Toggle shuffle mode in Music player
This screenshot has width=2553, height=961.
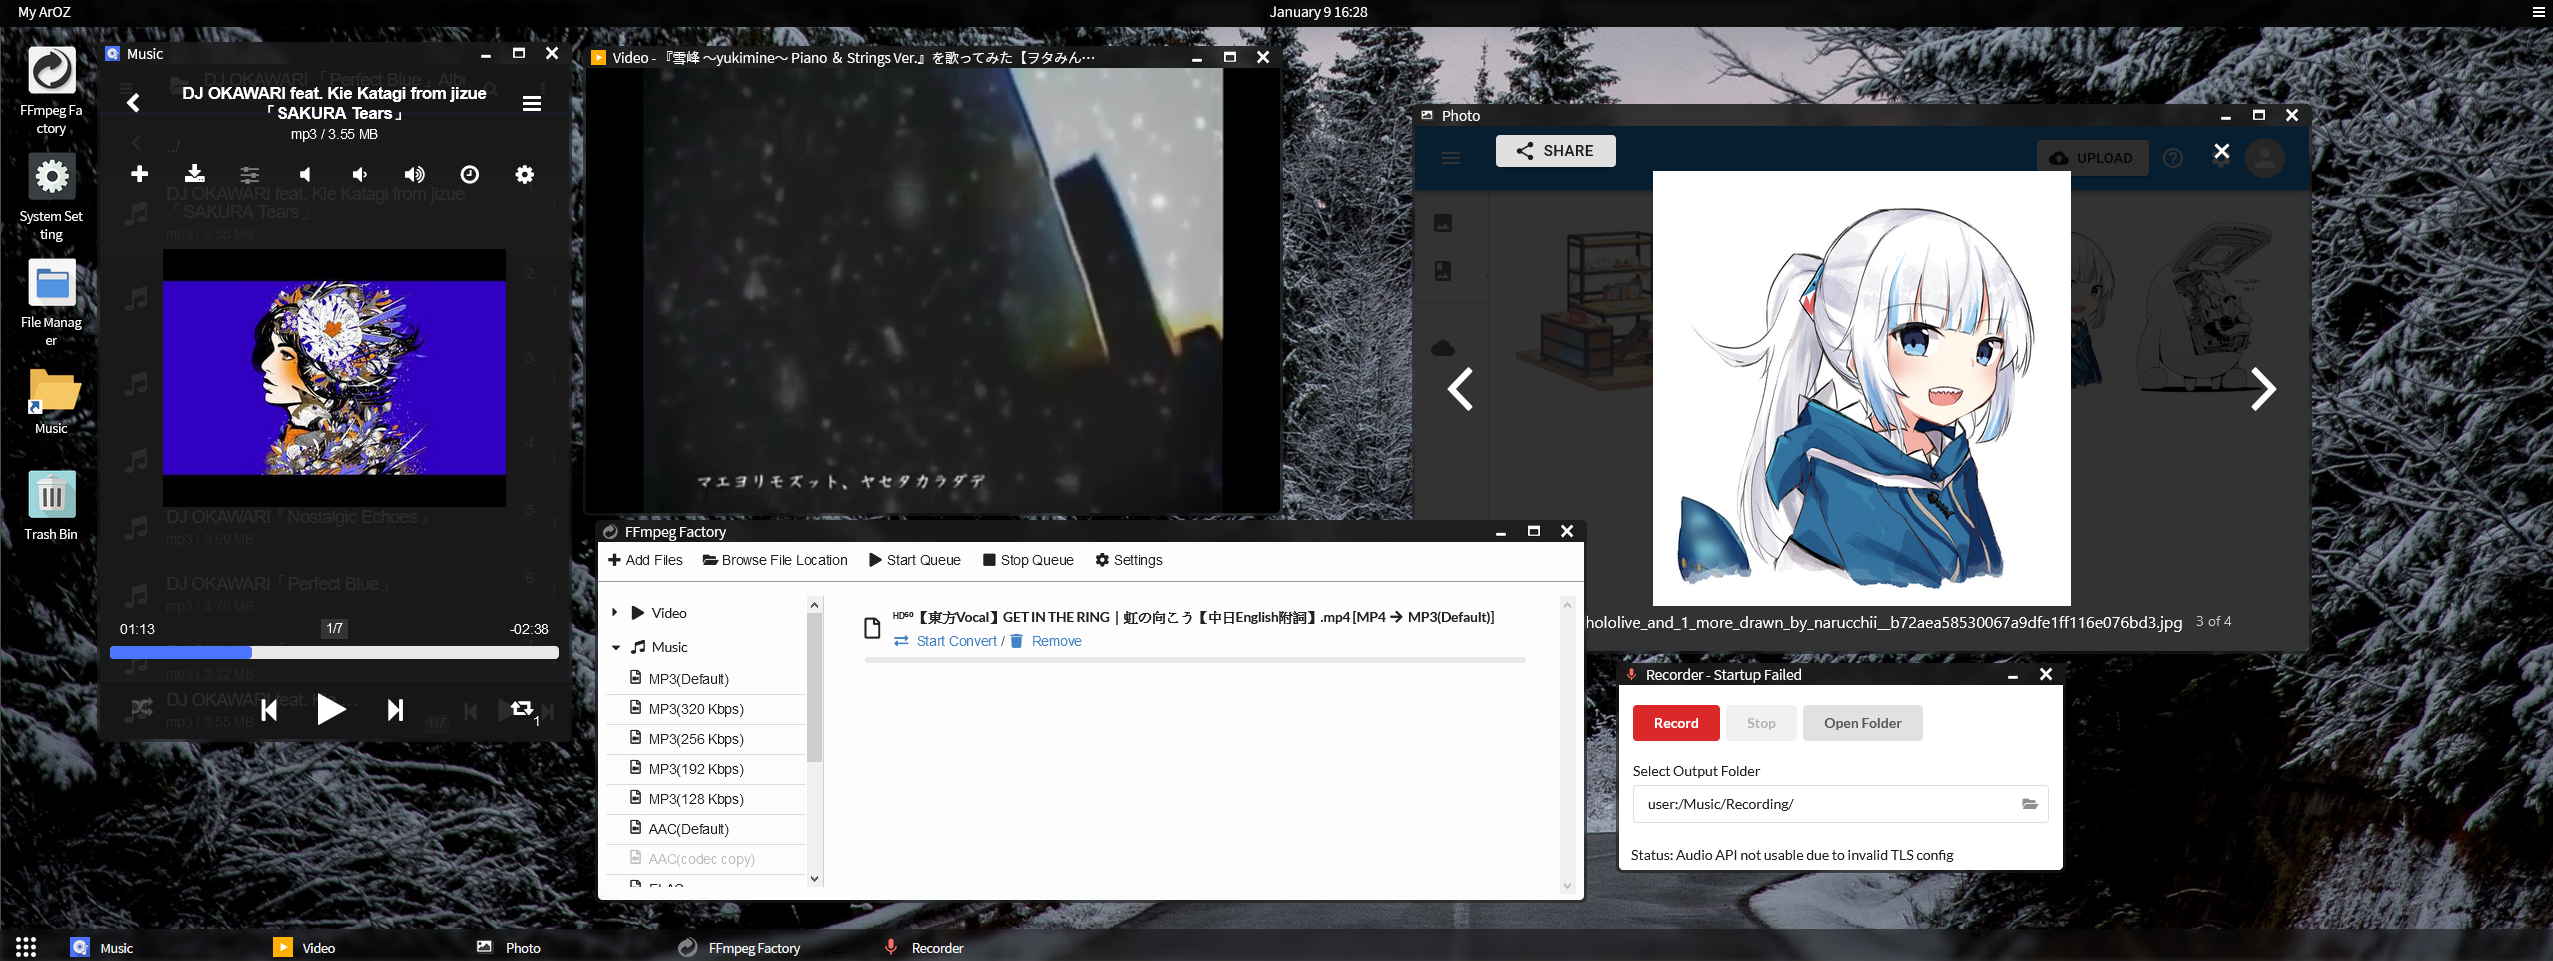pyautogui.click(x=142, y=709)
